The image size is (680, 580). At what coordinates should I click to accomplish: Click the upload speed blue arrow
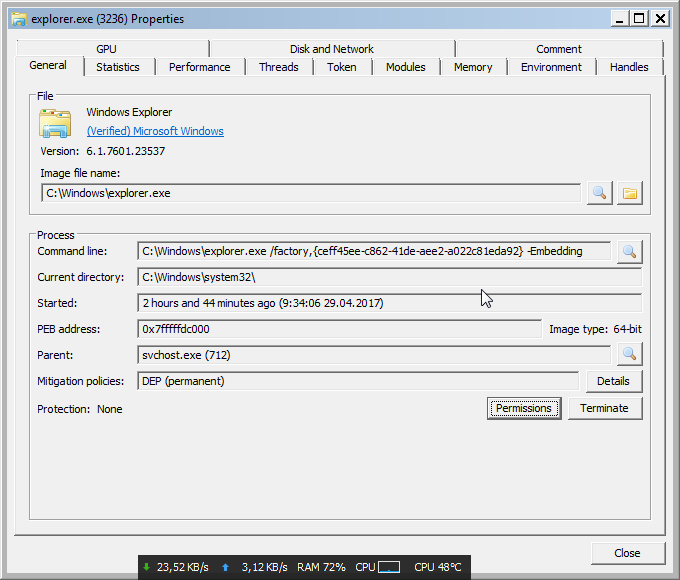pos(225,567)
